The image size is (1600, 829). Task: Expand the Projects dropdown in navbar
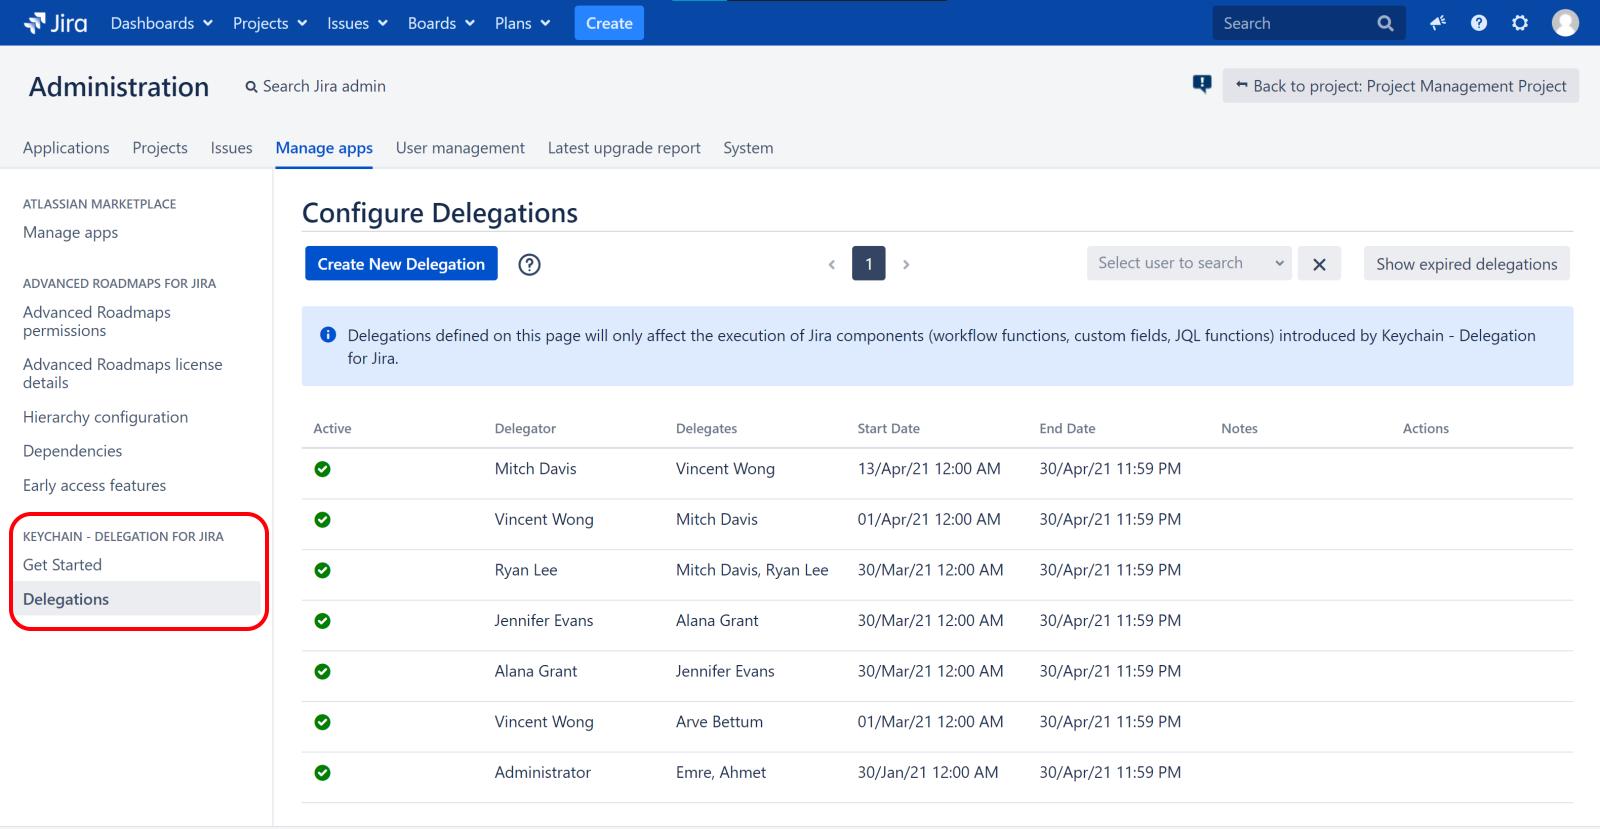[270, 23]
